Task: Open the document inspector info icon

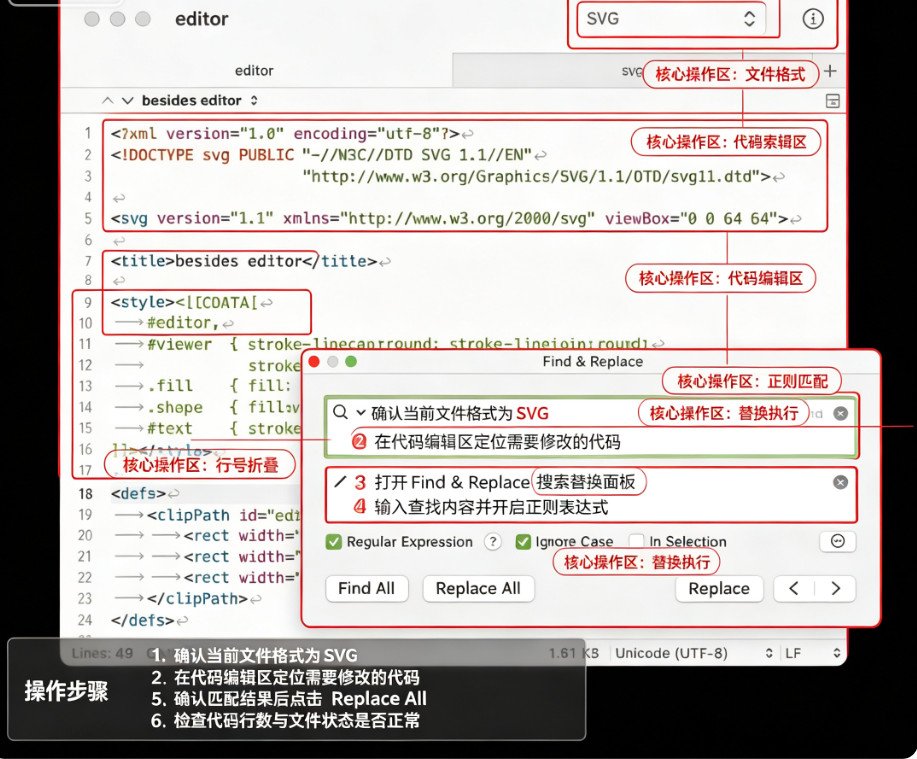Action: (x=812, y=19)
